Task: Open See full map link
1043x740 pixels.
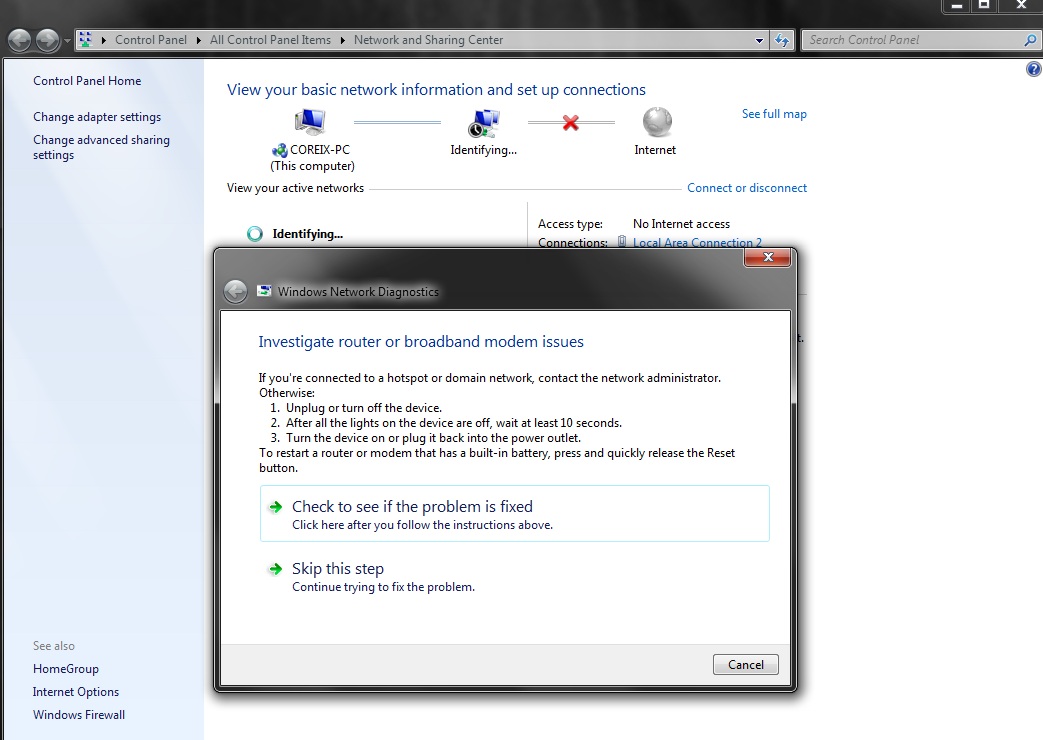Action: (774, 114)
